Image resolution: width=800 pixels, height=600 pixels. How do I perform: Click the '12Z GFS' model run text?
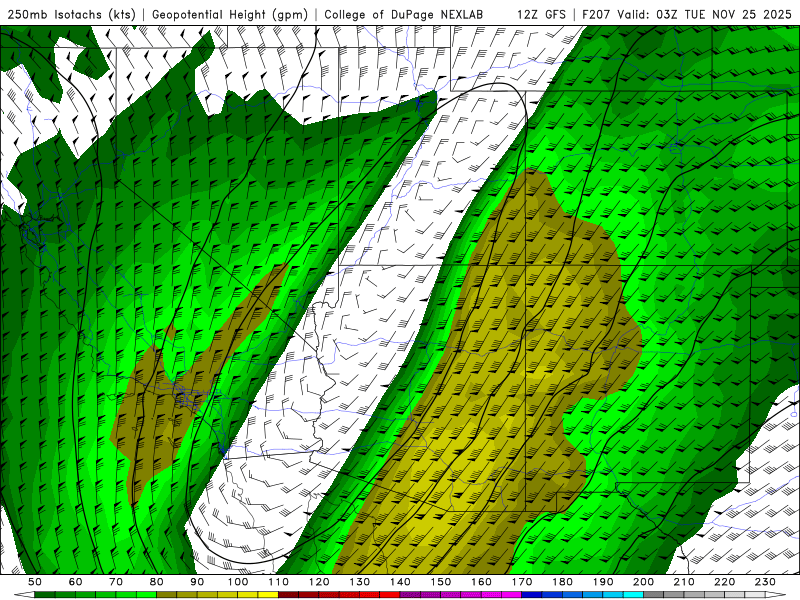541,14
